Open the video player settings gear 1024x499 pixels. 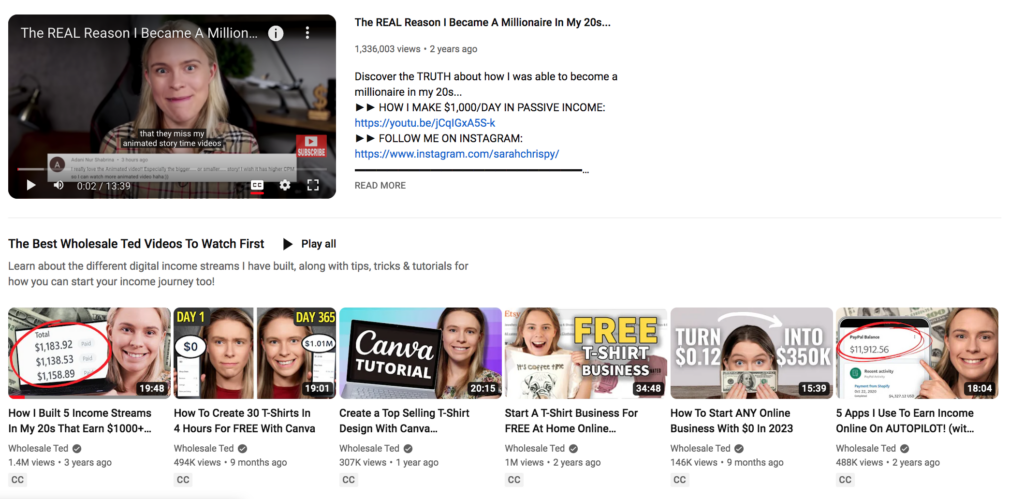[x=285, y=185]
